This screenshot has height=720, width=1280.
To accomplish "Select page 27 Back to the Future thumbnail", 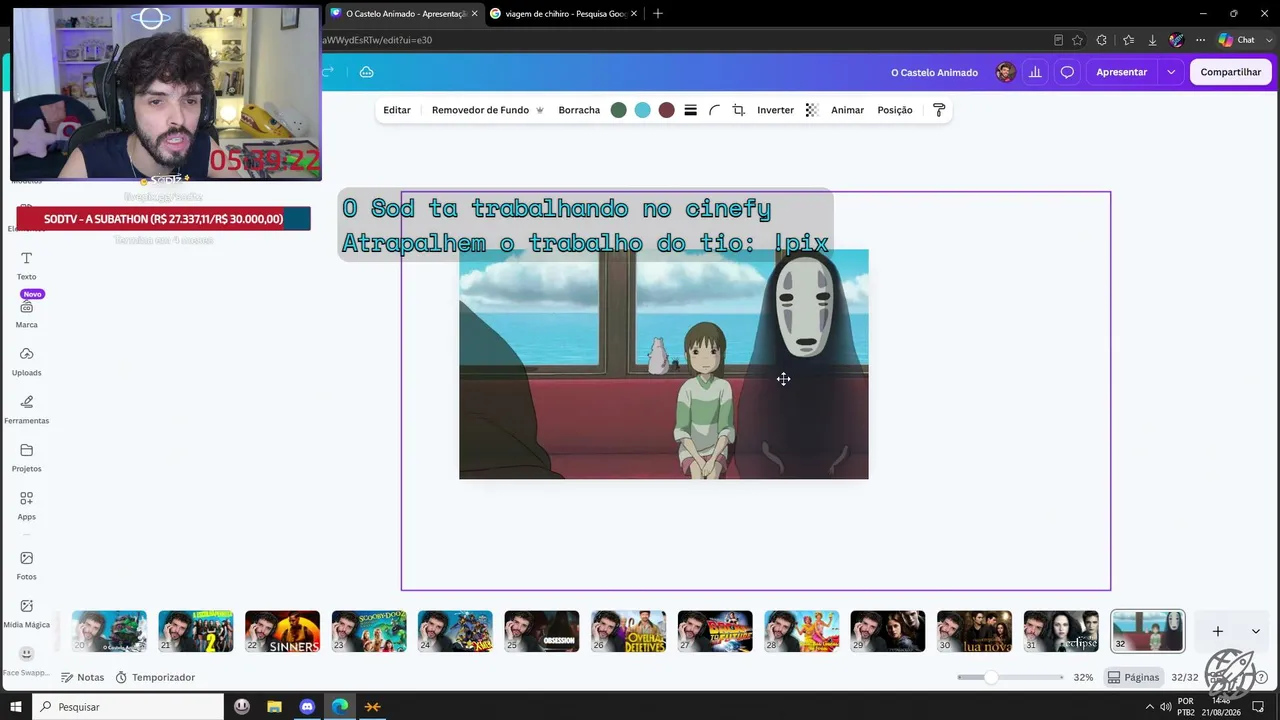I will point(715,631).
